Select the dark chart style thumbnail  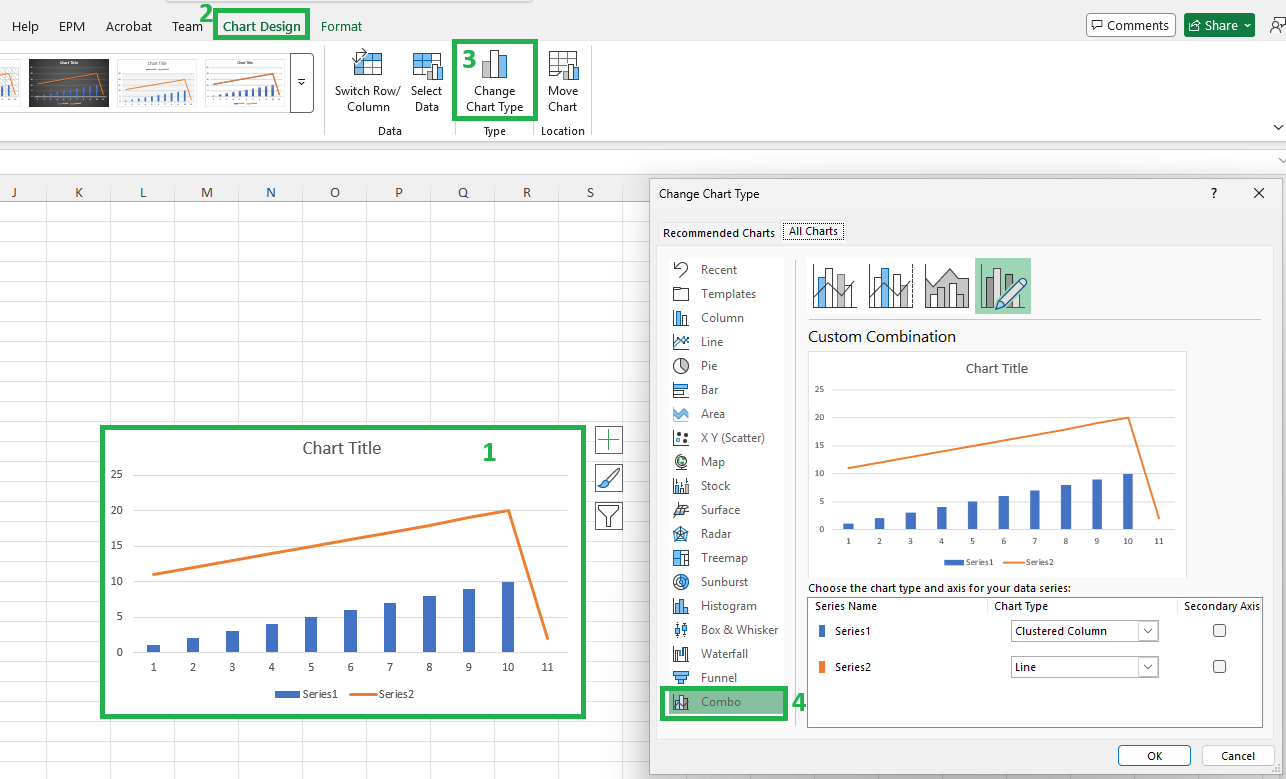point(69,83)
